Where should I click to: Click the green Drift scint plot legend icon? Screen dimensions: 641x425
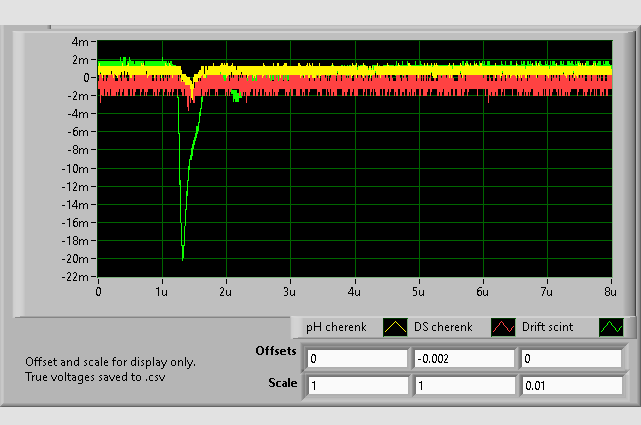tap(611, 327)
